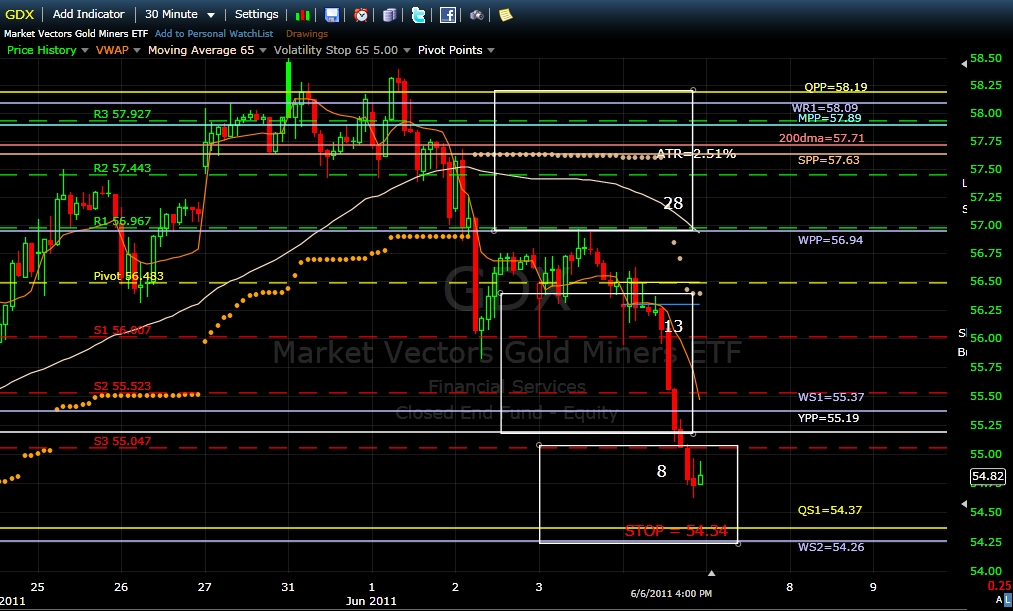The image size is (1013, 611).
Task: Click the Add to Personal WatchList link
Action: (214, 34)
